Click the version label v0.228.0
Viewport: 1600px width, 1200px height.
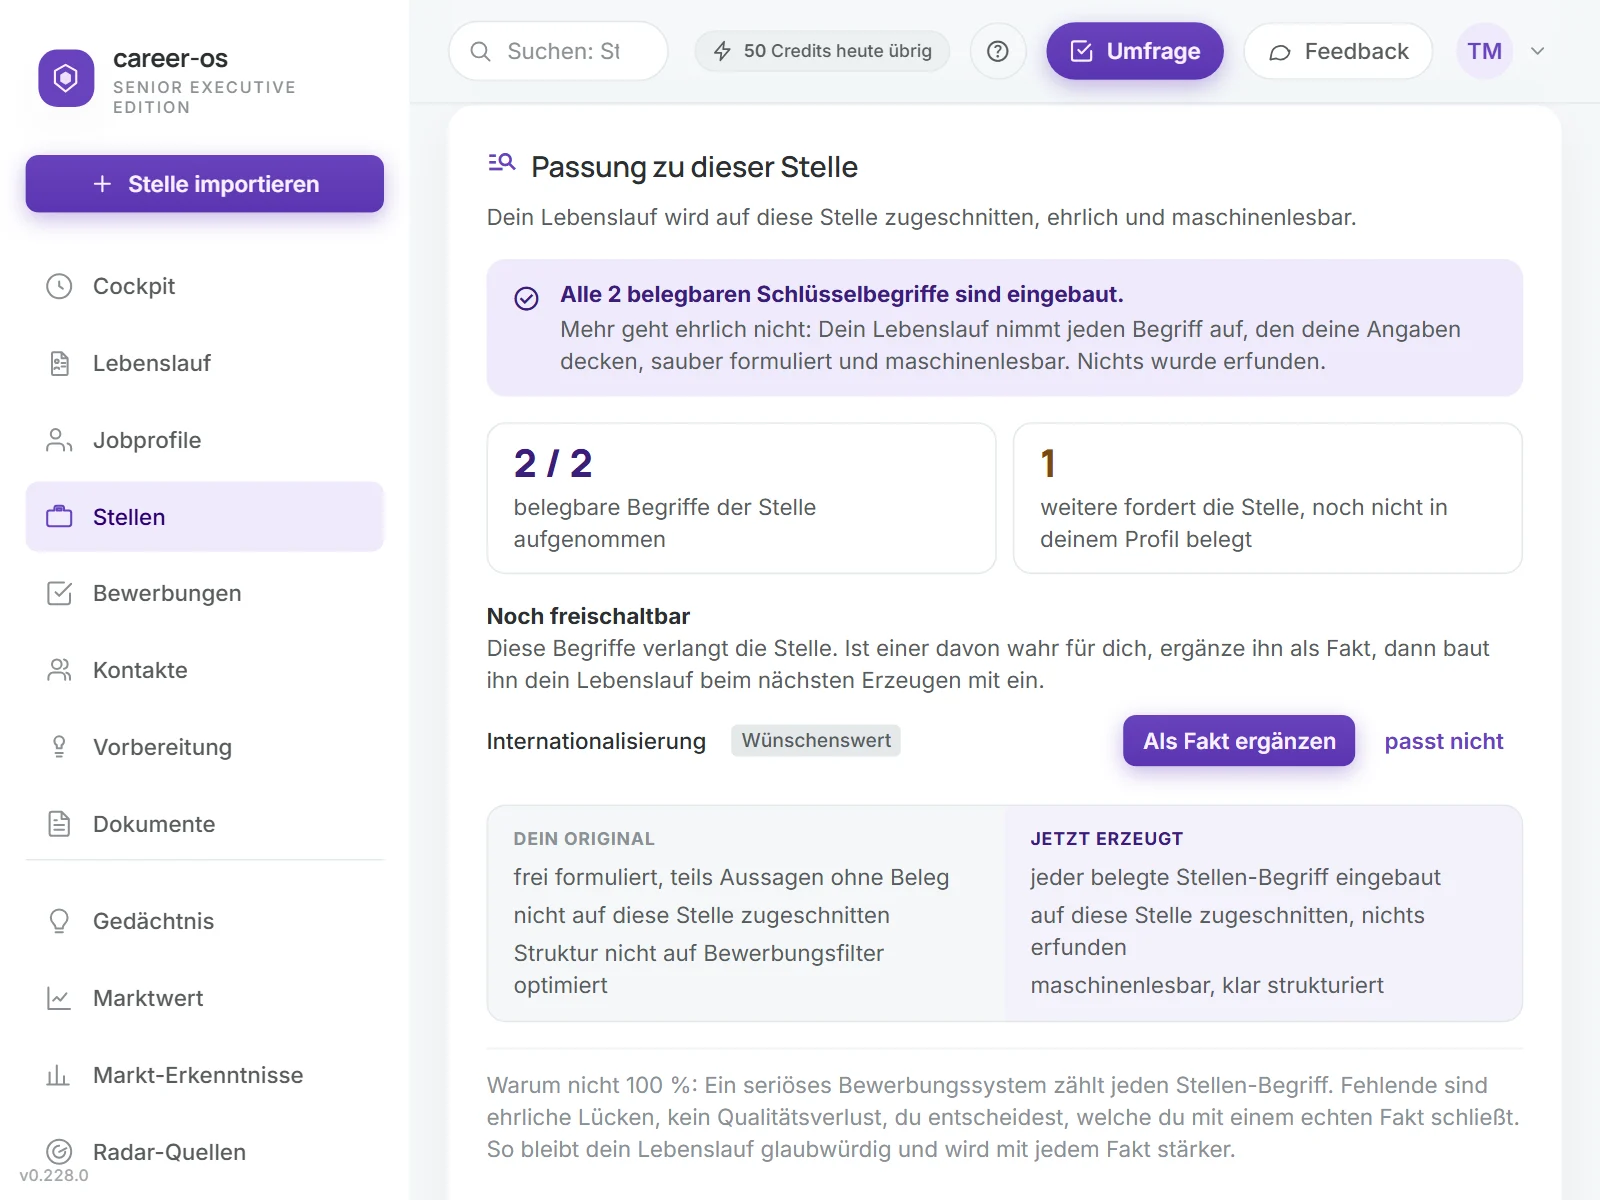coord(54,1176)
